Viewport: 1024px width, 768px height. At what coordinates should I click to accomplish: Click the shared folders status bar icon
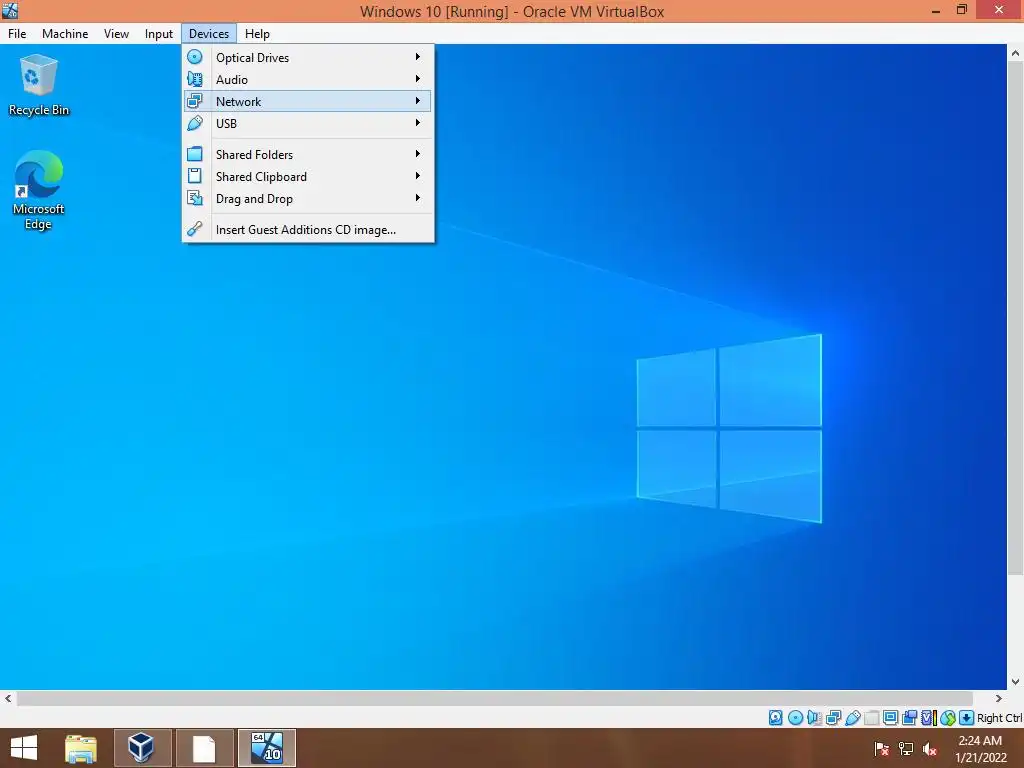pyautogui.click(x=871, y=718)
